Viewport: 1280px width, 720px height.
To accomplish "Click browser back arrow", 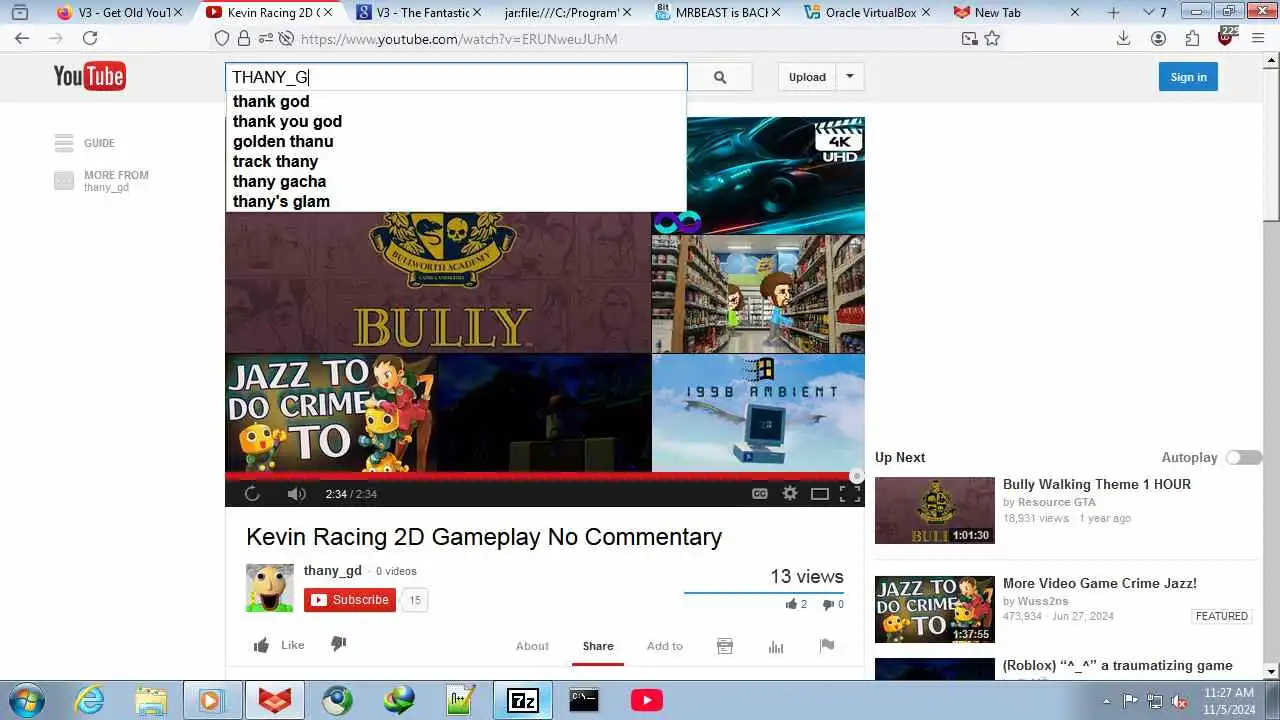I will click(22, 38).
